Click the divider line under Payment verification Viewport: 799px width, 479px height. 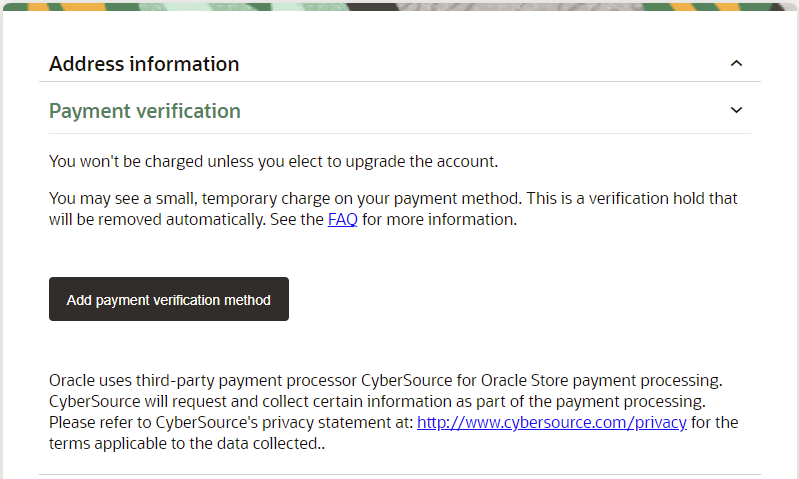(x=400, y=134)
